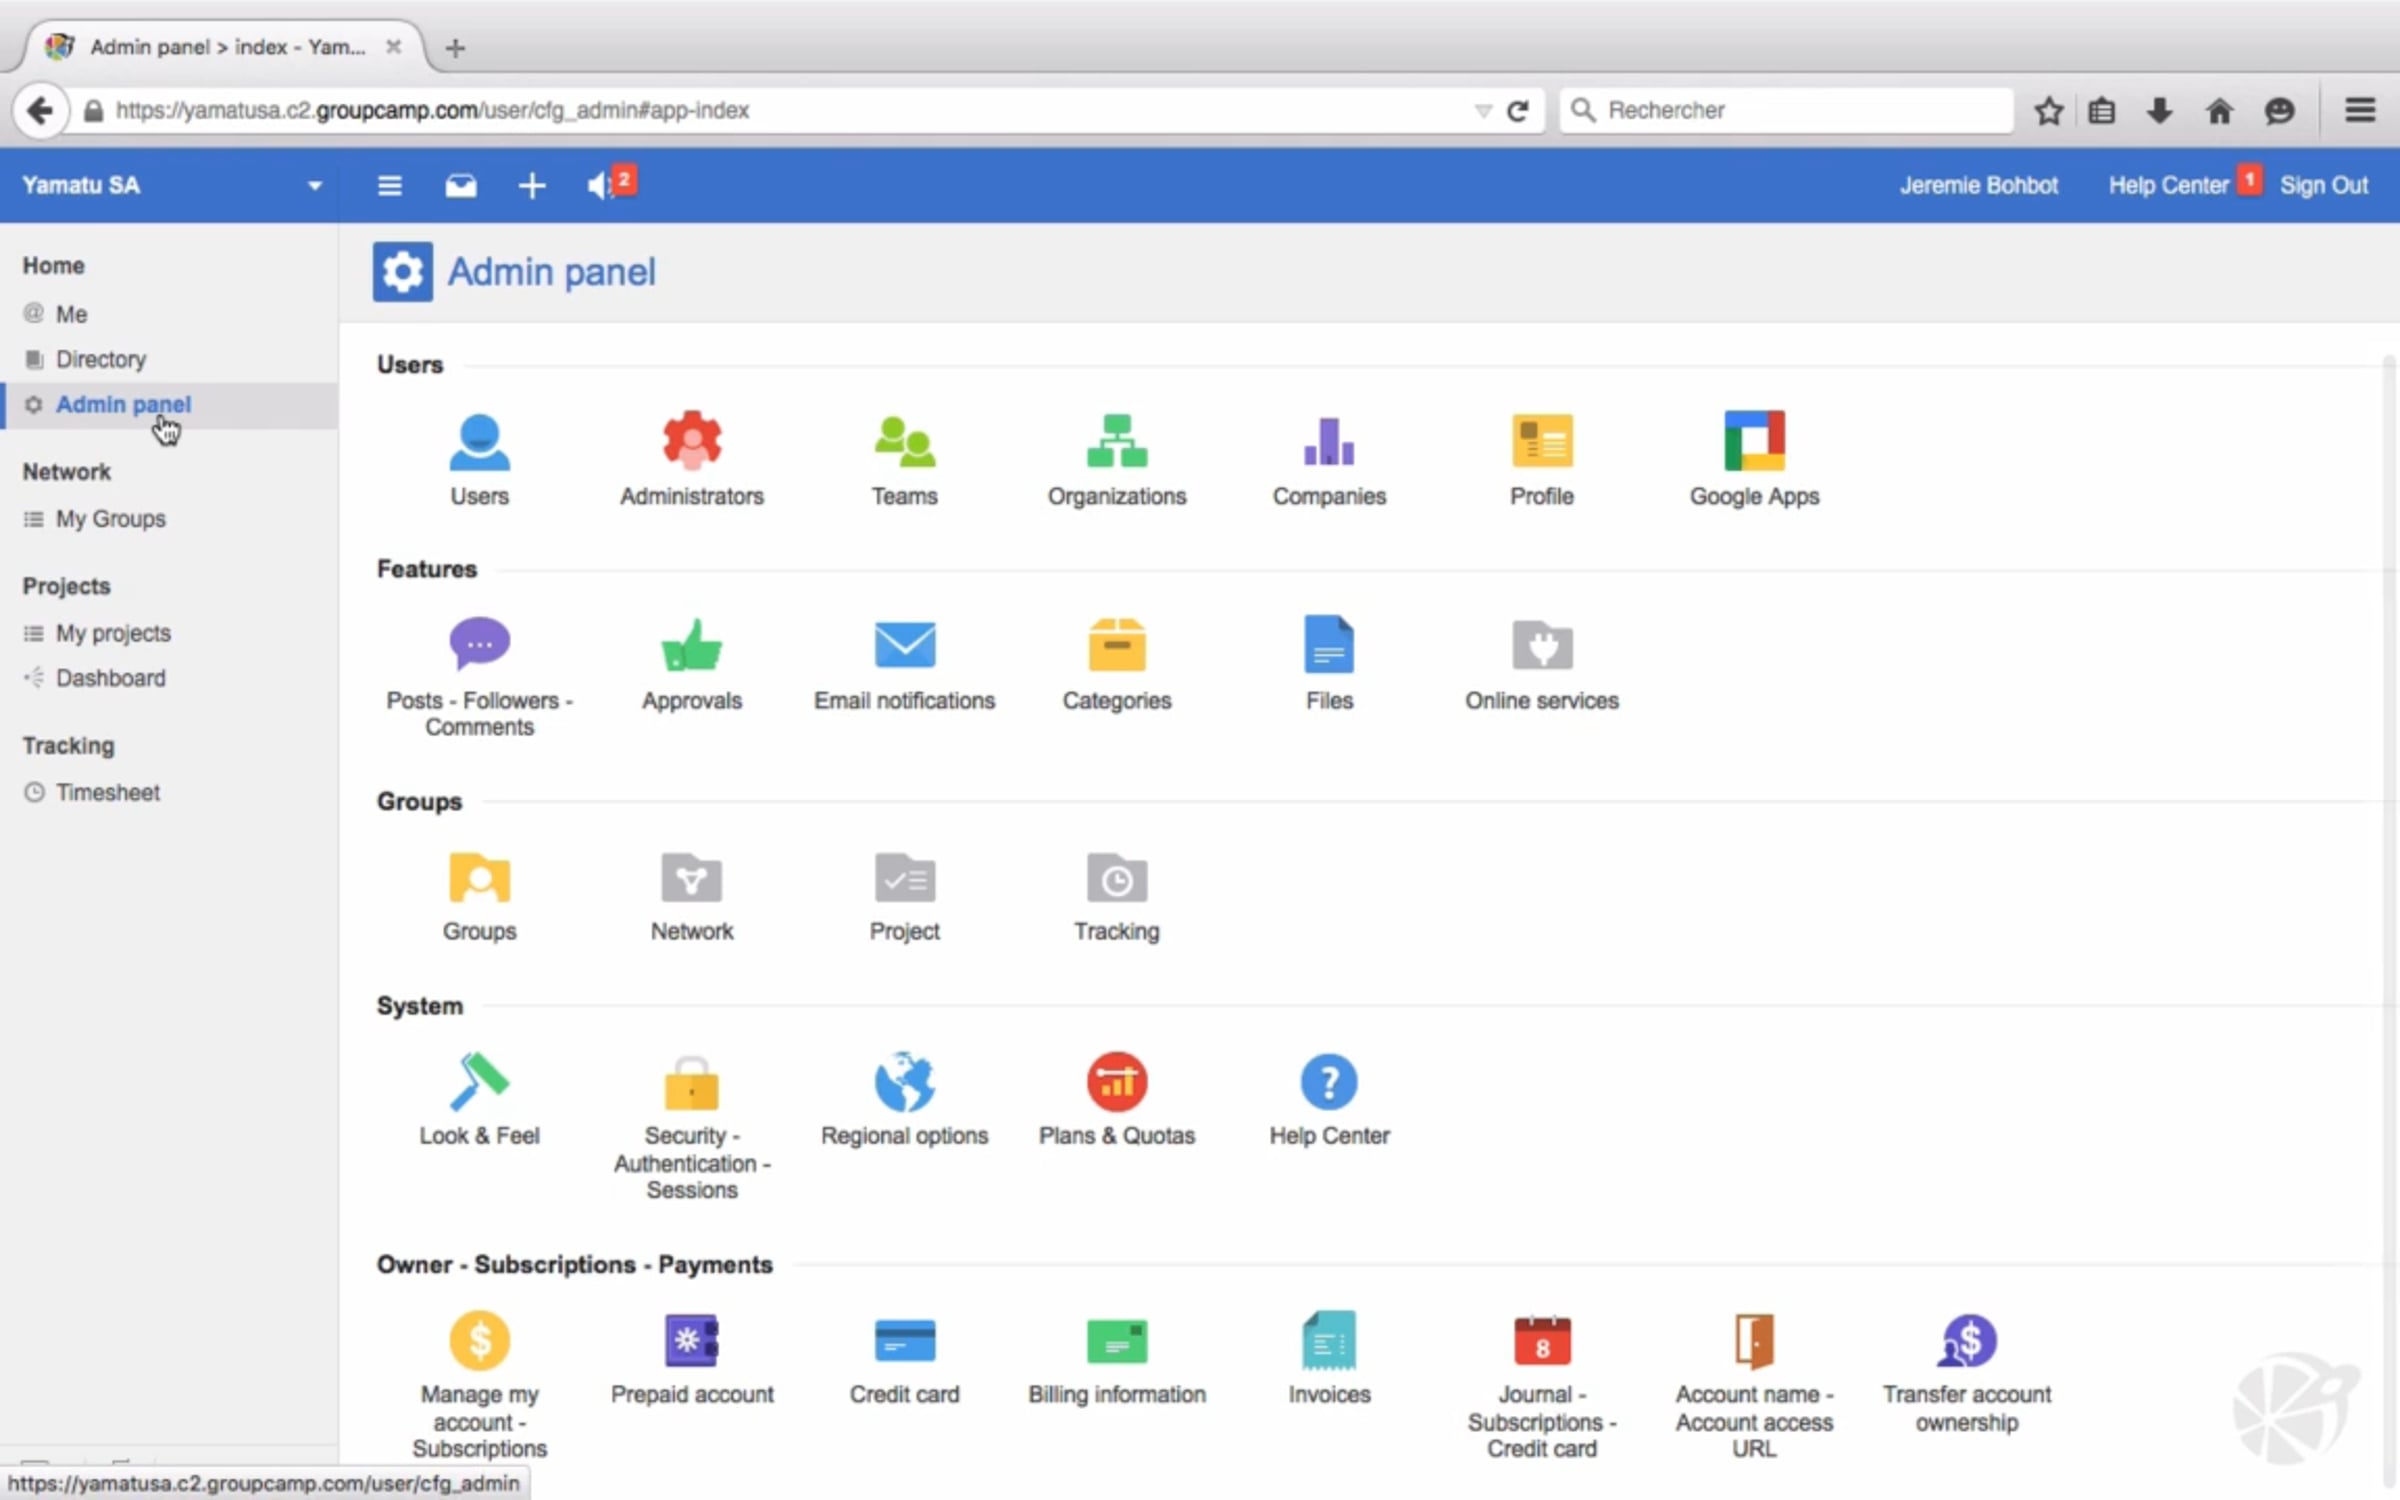Open the Organizations icon

[1116, 441]
